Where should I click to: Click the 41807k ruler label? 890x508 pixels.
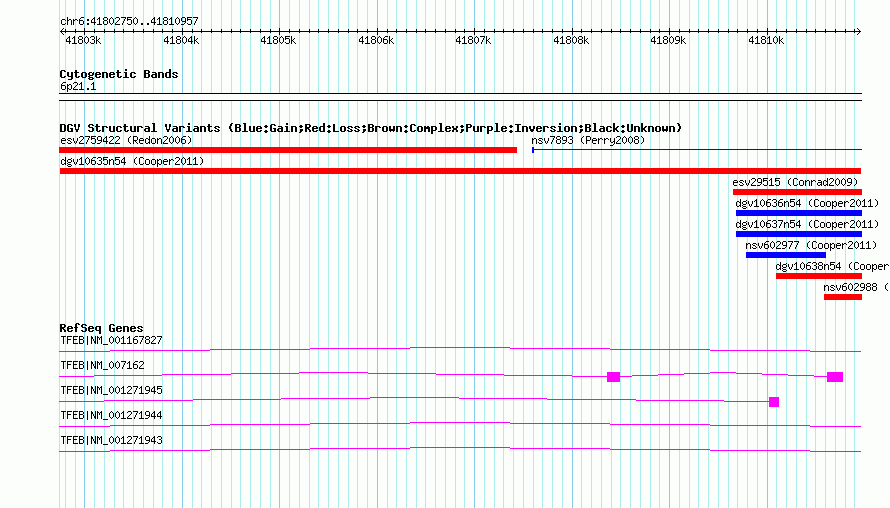(x=473, y=40)
